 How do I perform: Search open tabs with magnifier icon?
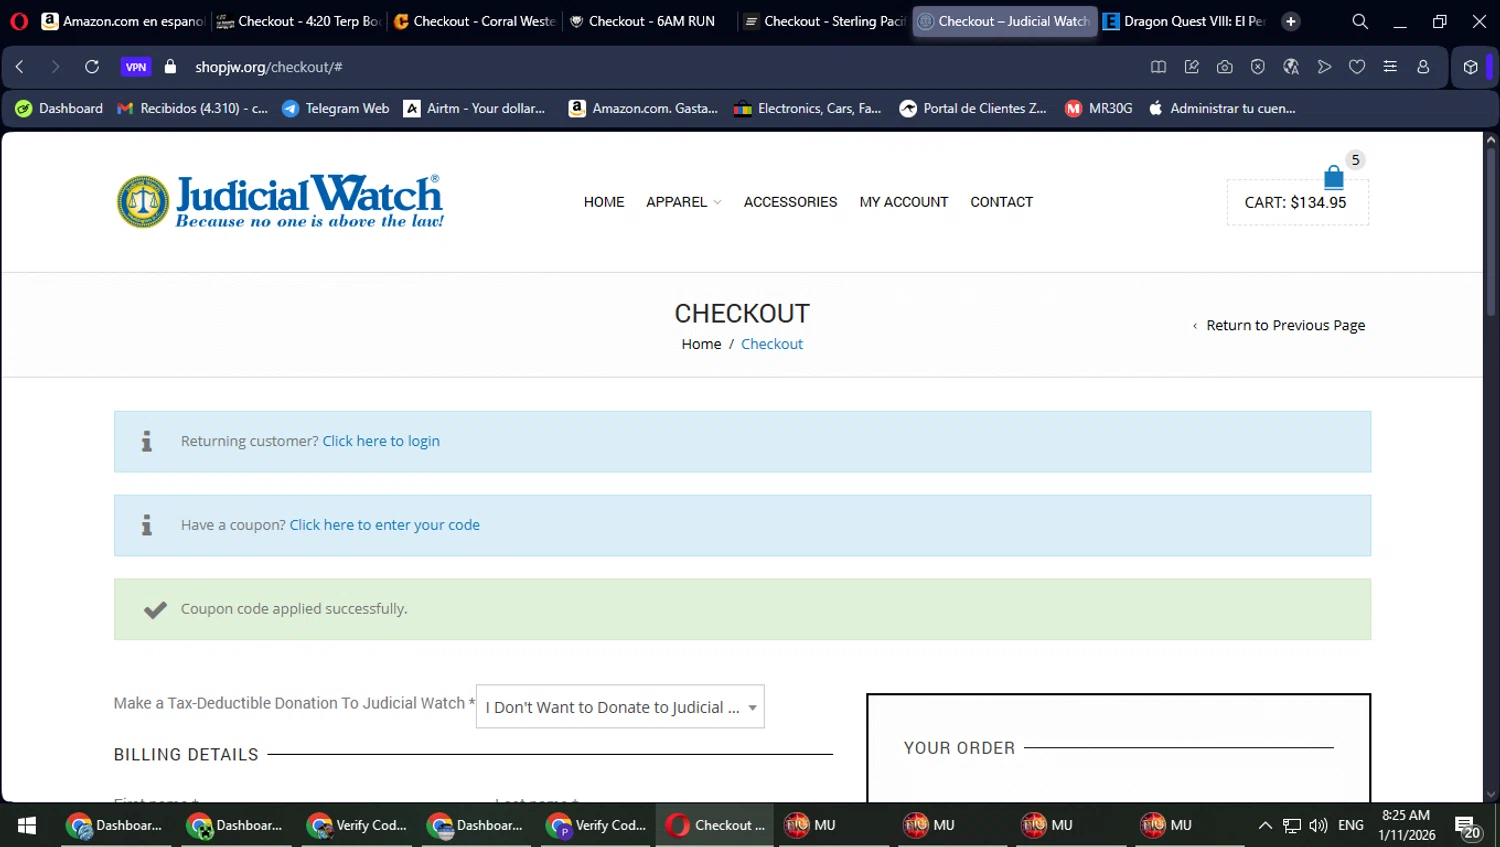(x=1360, y=21)
